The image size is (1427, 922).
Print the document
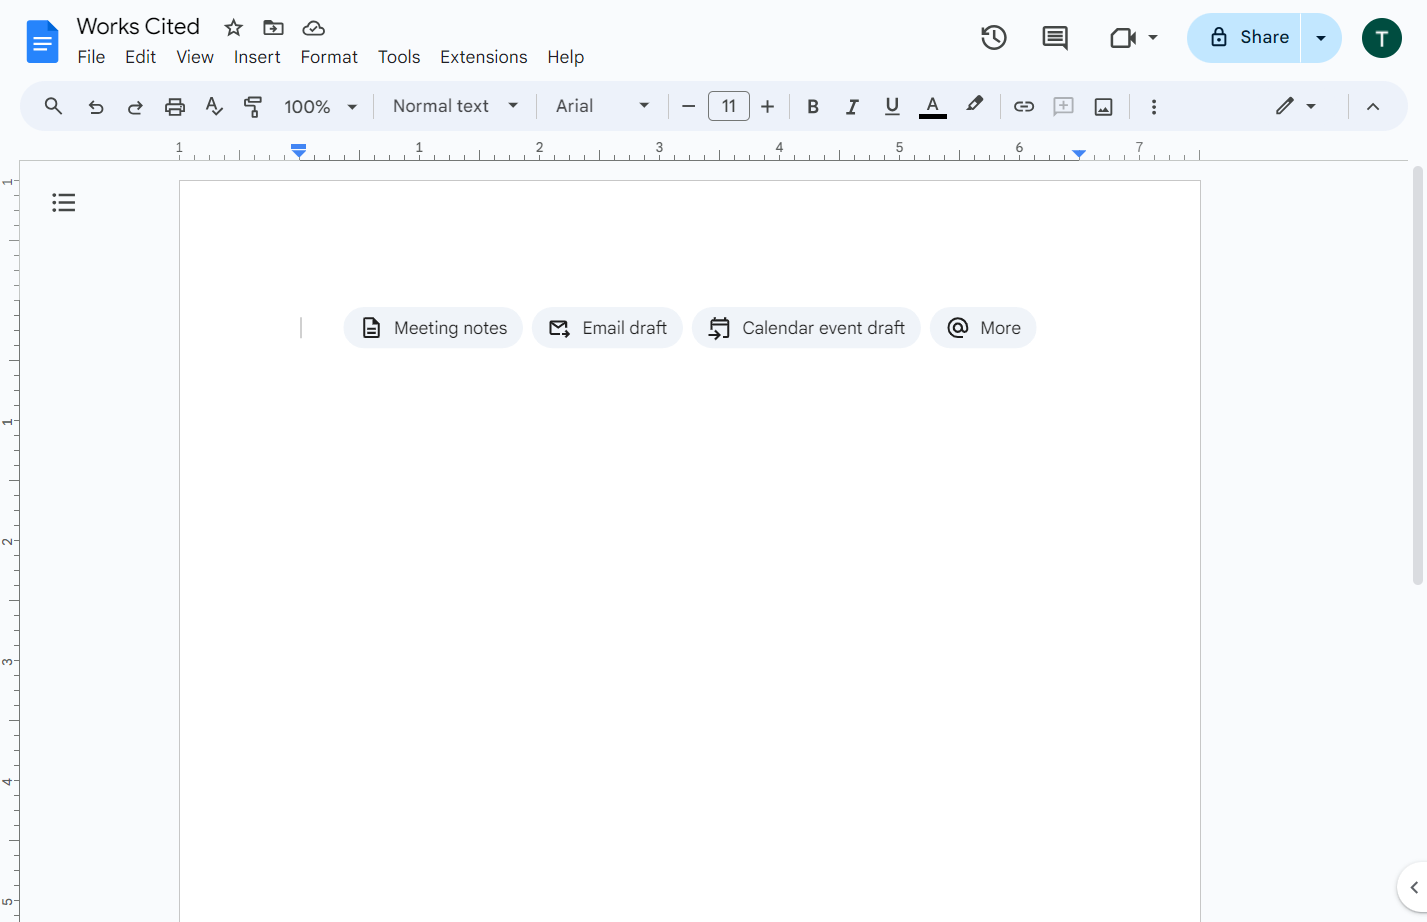tap(175, 107)
